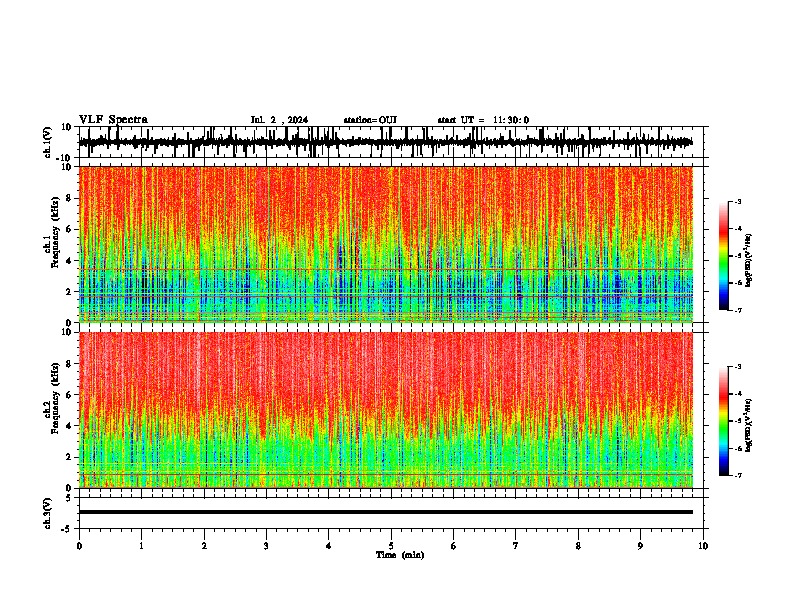The image size is (792, 612).
Task: Click the "2" kHz tick on ch.2 frequency axis
Action: [71, 457]
